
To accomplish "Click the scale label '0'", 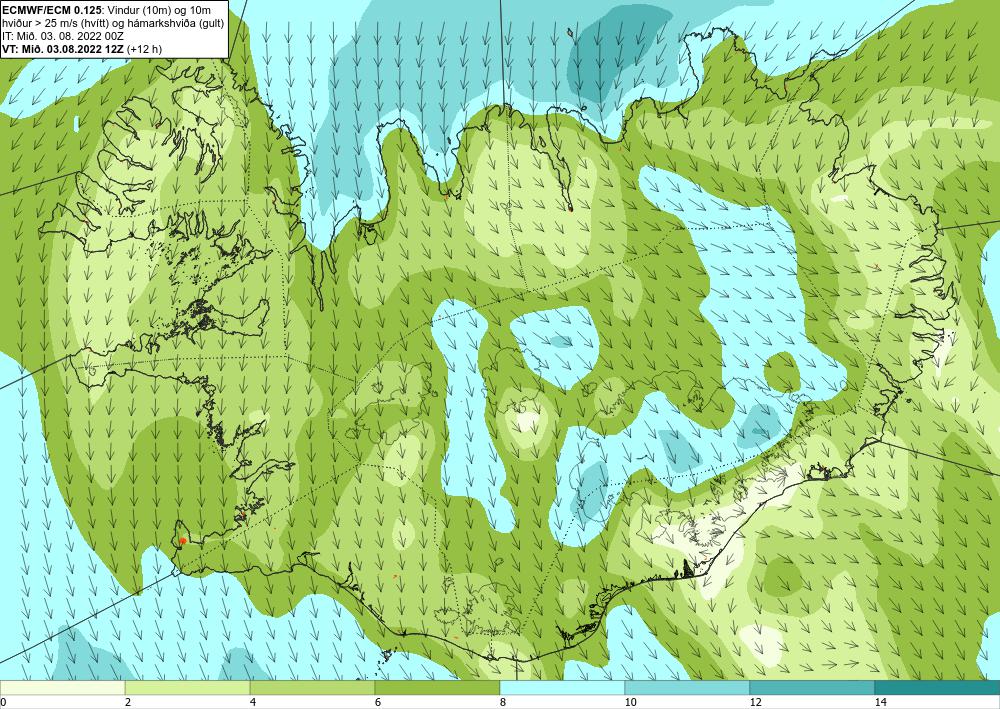I will coord(3,702).
